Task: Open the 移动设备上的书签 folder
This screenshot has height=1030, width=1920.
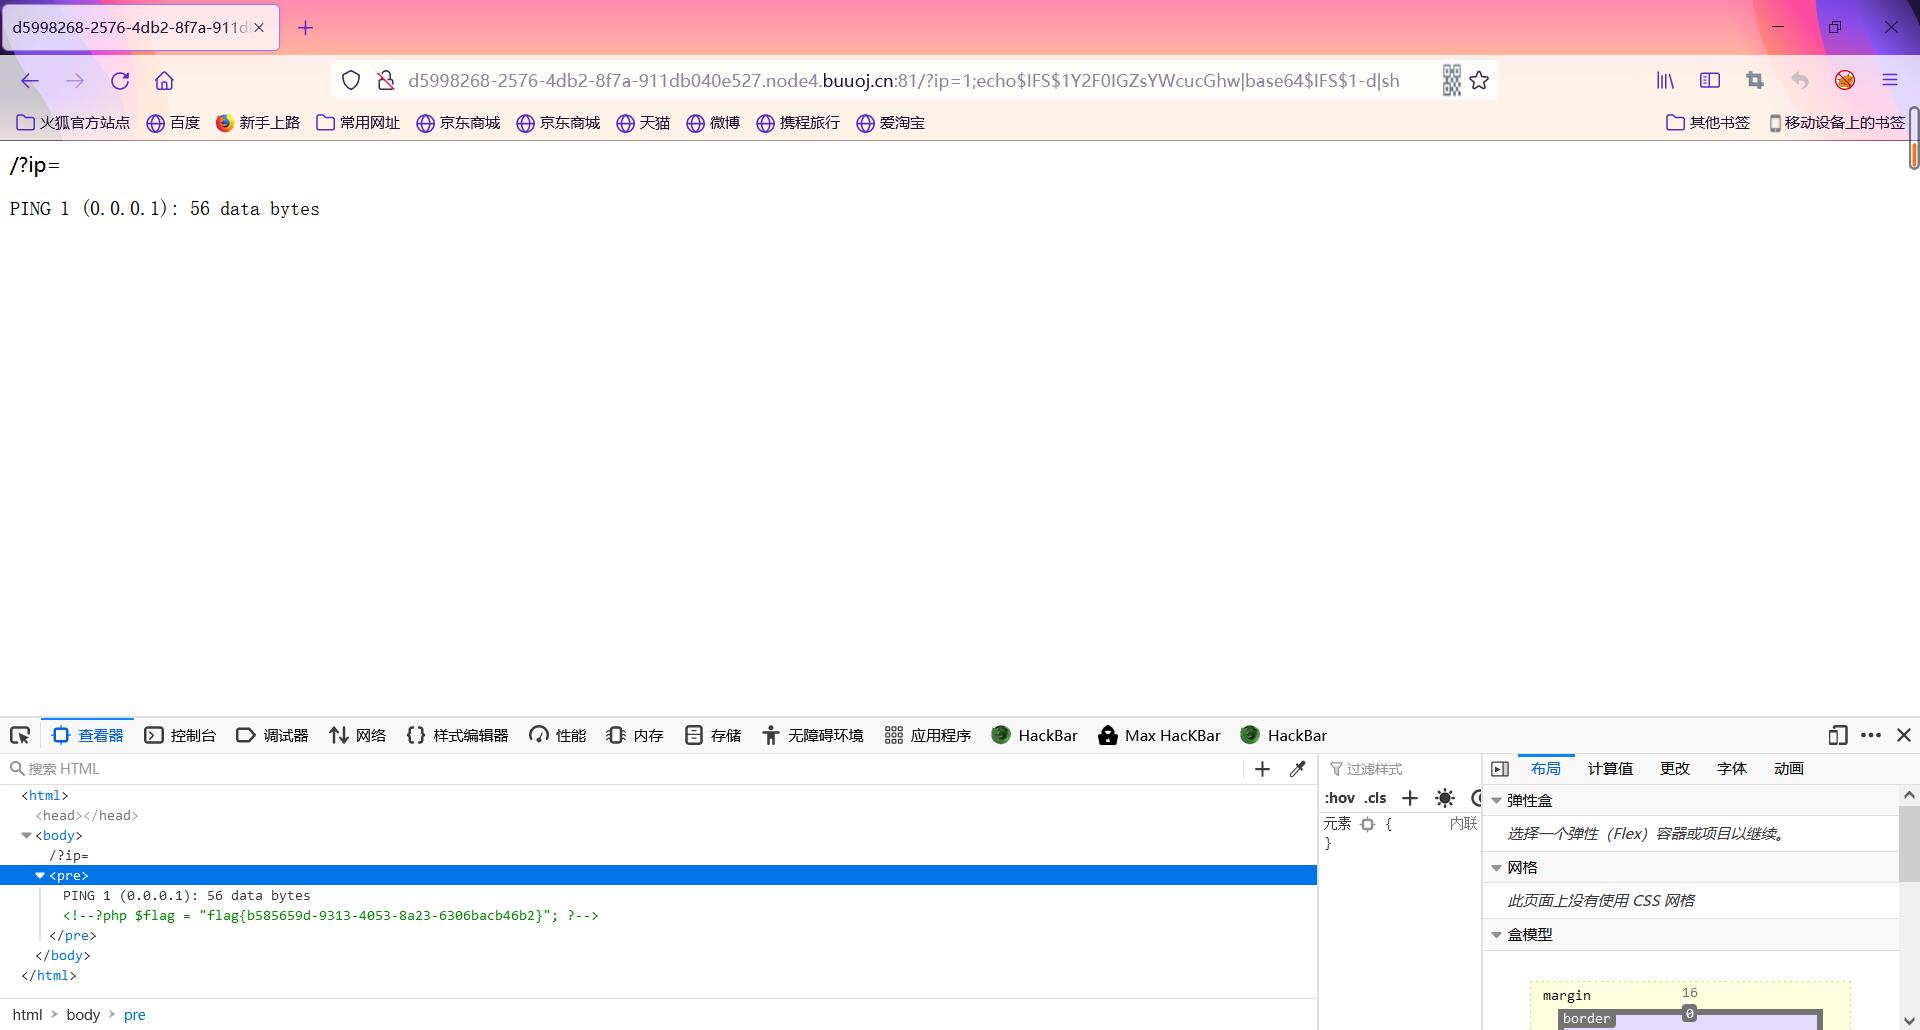Action: 1836,123
